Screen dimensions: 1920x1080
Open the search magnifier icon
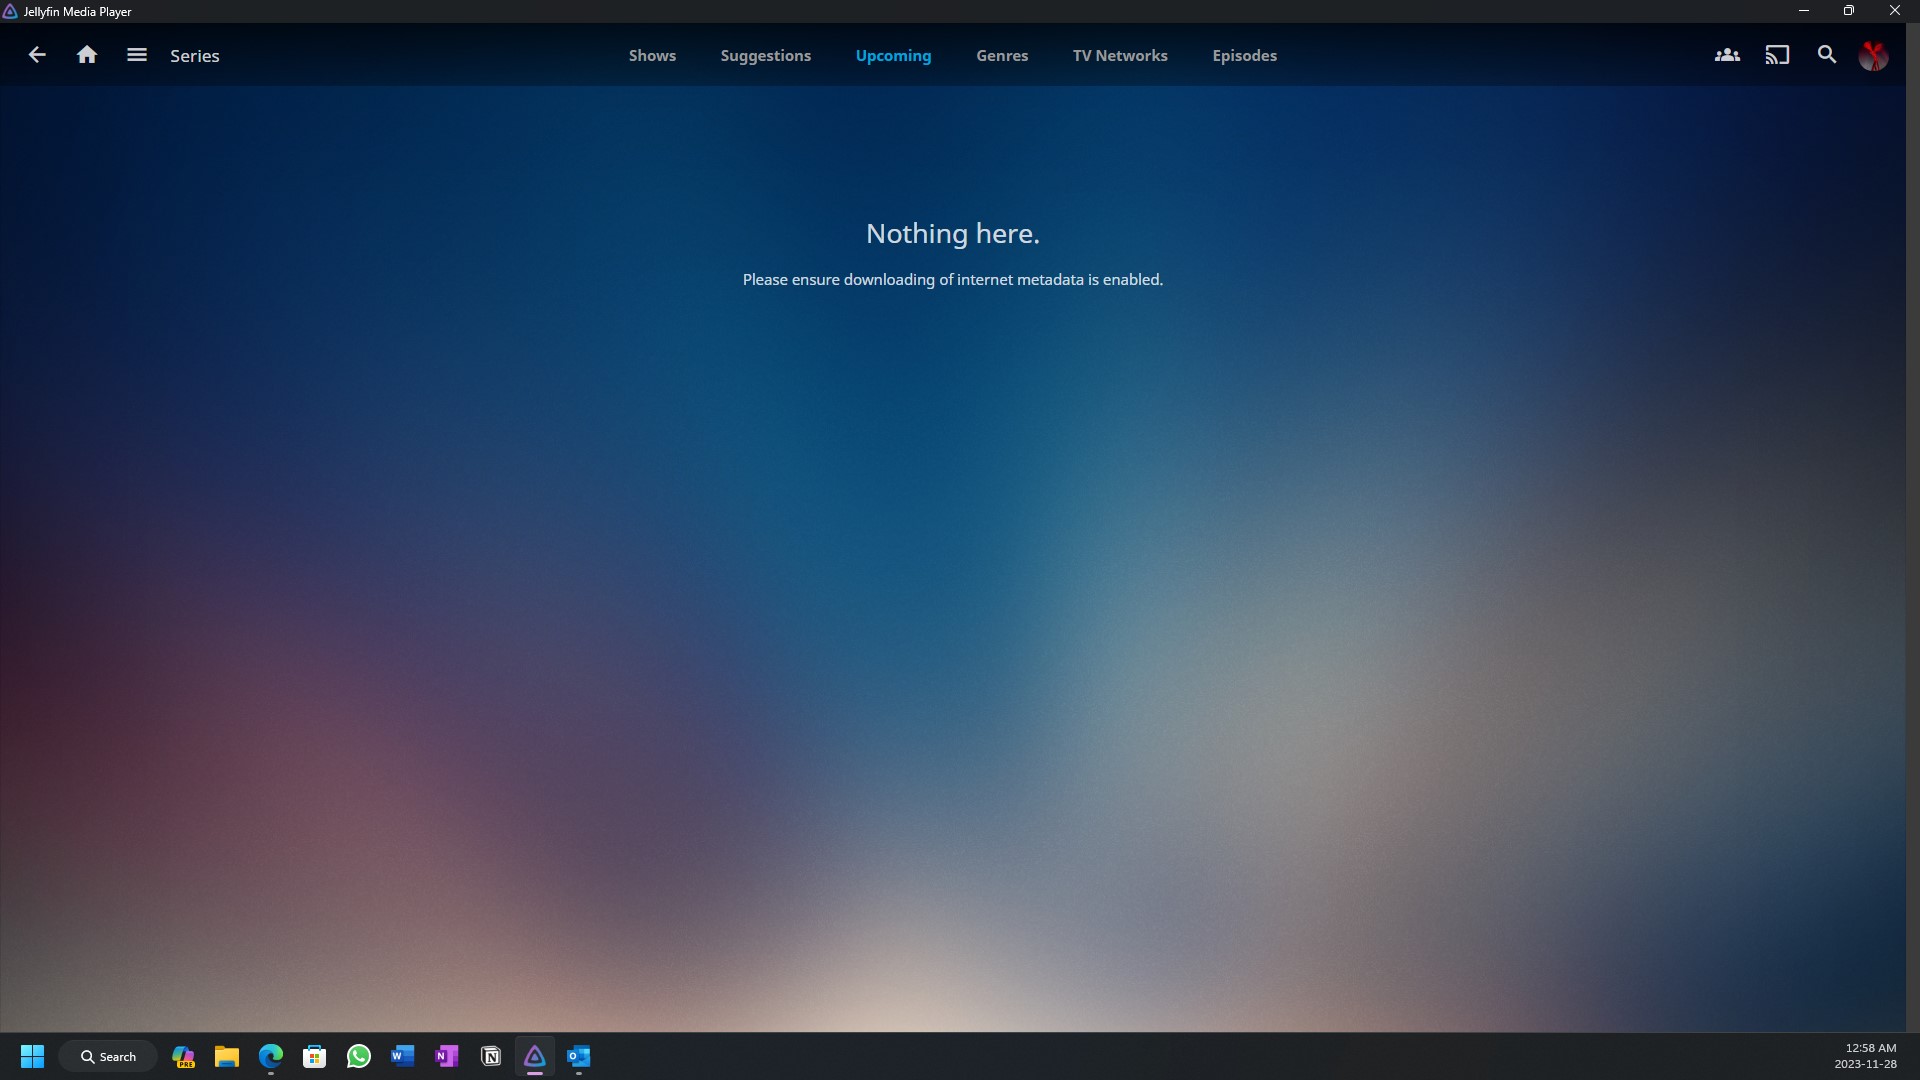click(x=1827, y=55)
